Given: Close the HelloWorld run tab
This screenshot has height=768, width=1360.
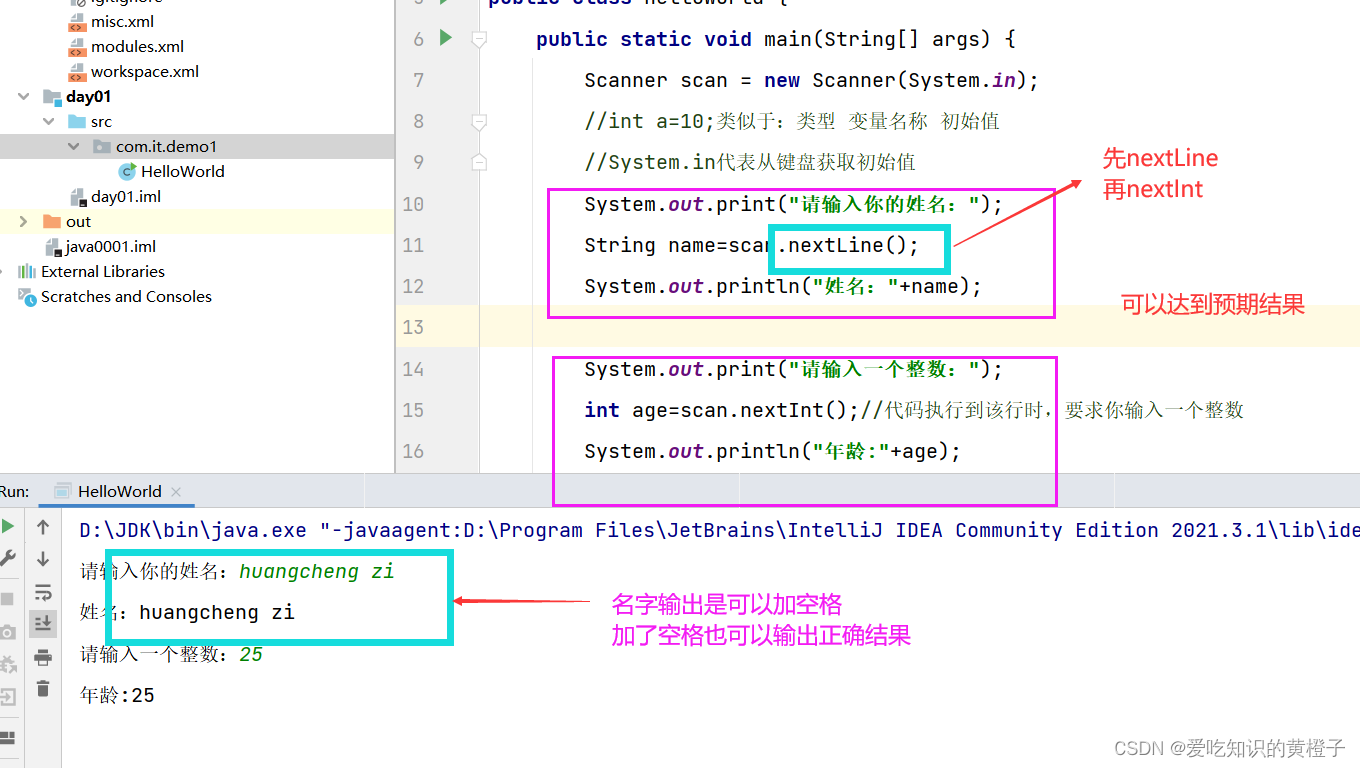Looking at the screenshot, I should pyautogui.click(x=177, y=492).
